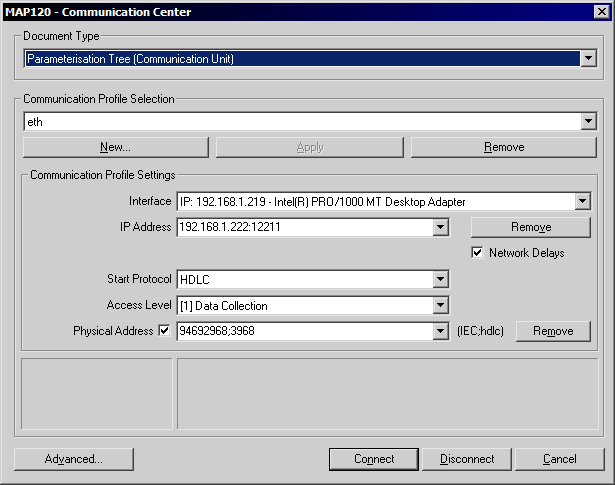Screen dimensions: 615x485
Task: Click into the Physical Address value field
Action: tap(303, 331)
